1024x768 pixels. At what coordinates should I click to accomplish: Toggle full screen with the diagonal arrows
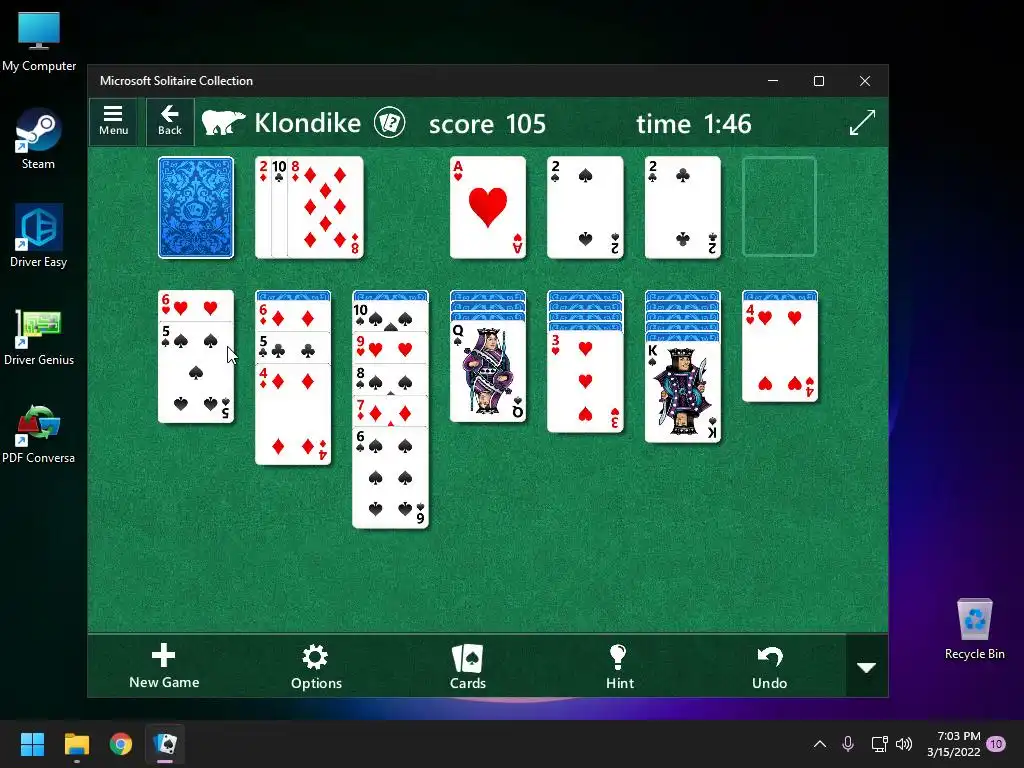862,122
